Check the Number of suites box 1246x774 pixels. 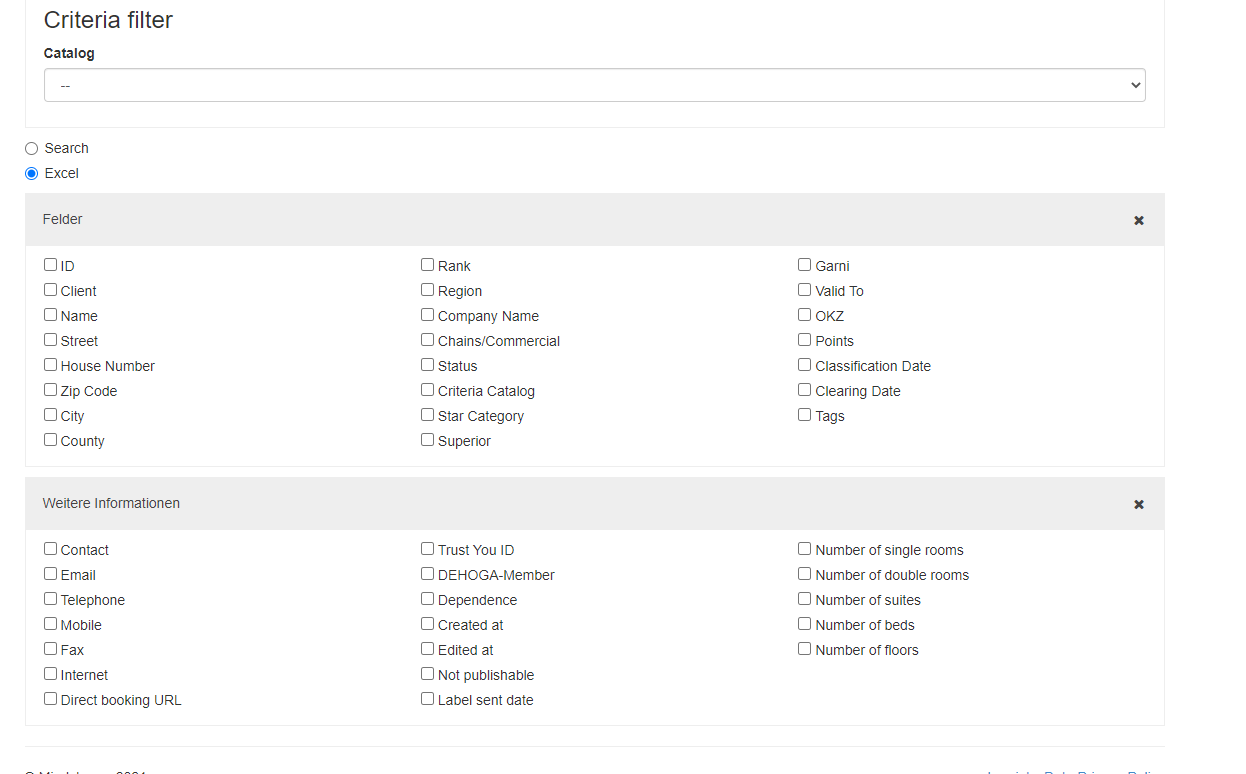coord(805,599)
